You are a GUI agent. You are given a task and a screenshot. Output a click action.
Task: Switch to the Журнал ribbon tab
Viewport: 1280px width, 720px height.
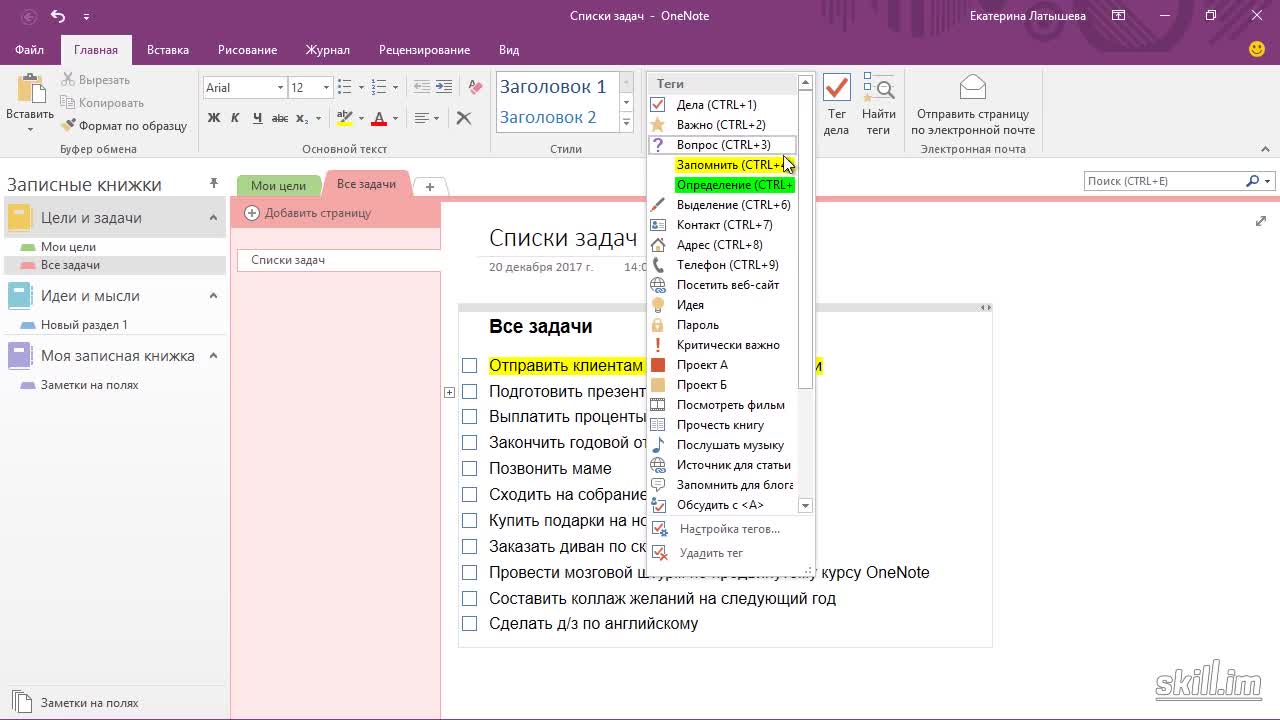pos(328,50)
